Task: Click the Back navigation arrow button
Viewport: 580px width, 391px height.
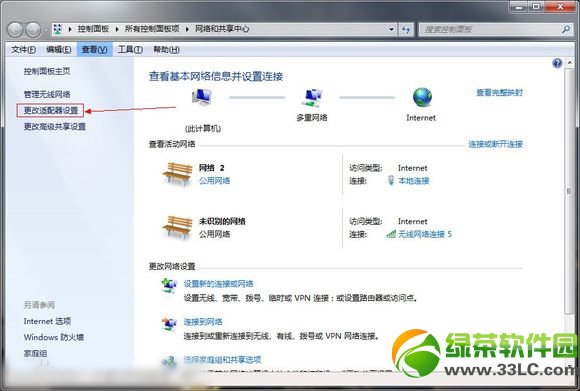Action: 15,30
